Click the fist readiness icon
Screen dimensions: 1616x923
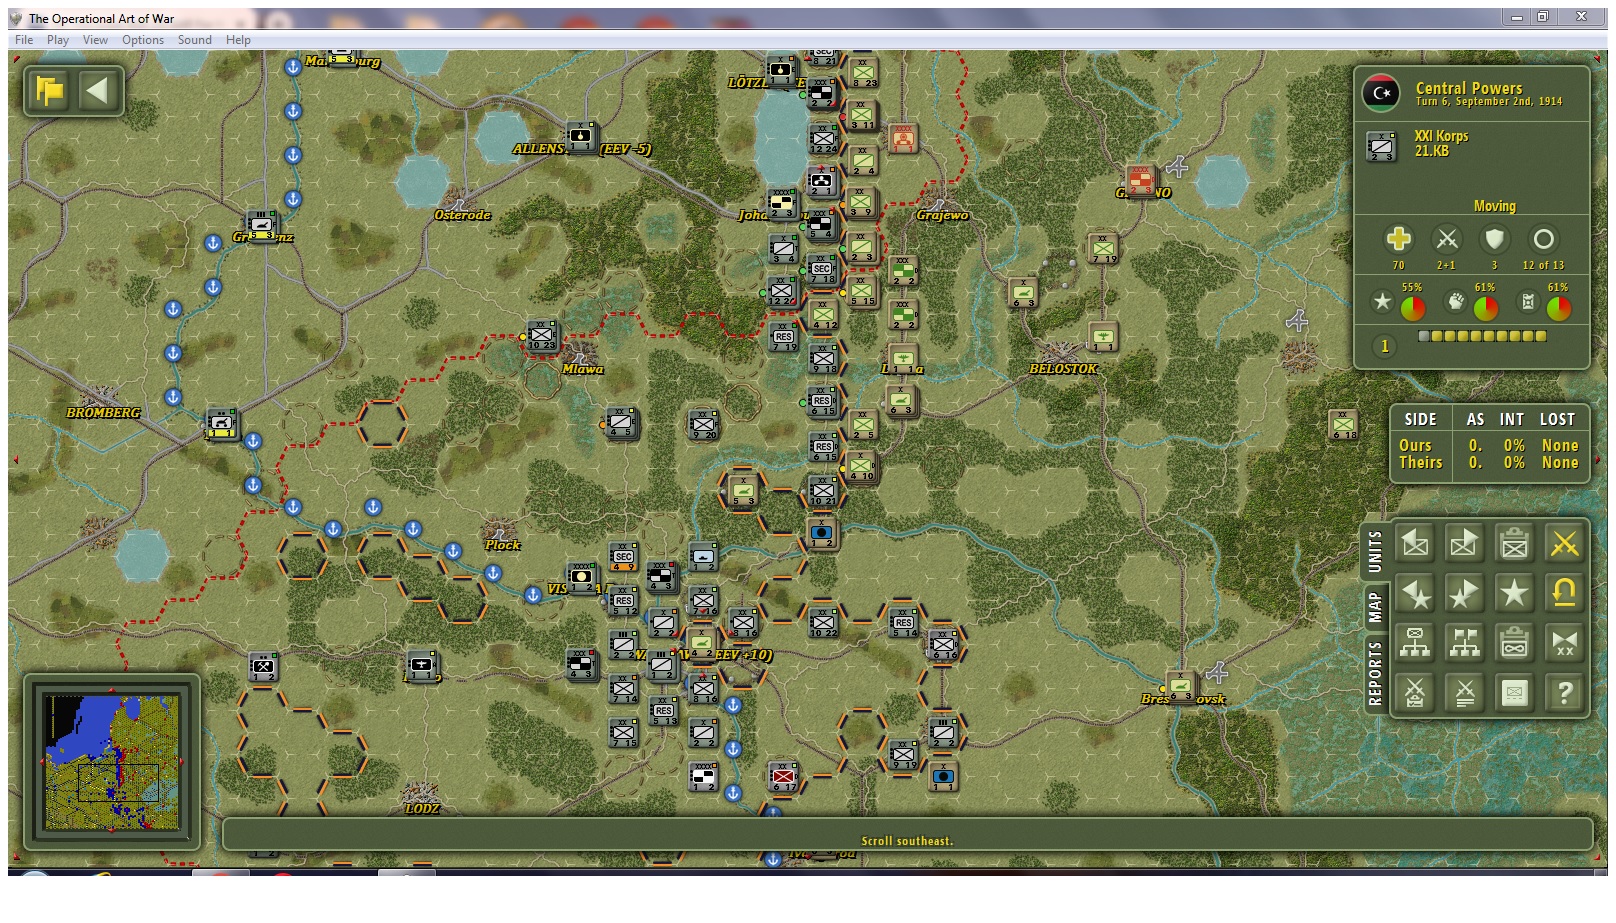[1456, 301]
